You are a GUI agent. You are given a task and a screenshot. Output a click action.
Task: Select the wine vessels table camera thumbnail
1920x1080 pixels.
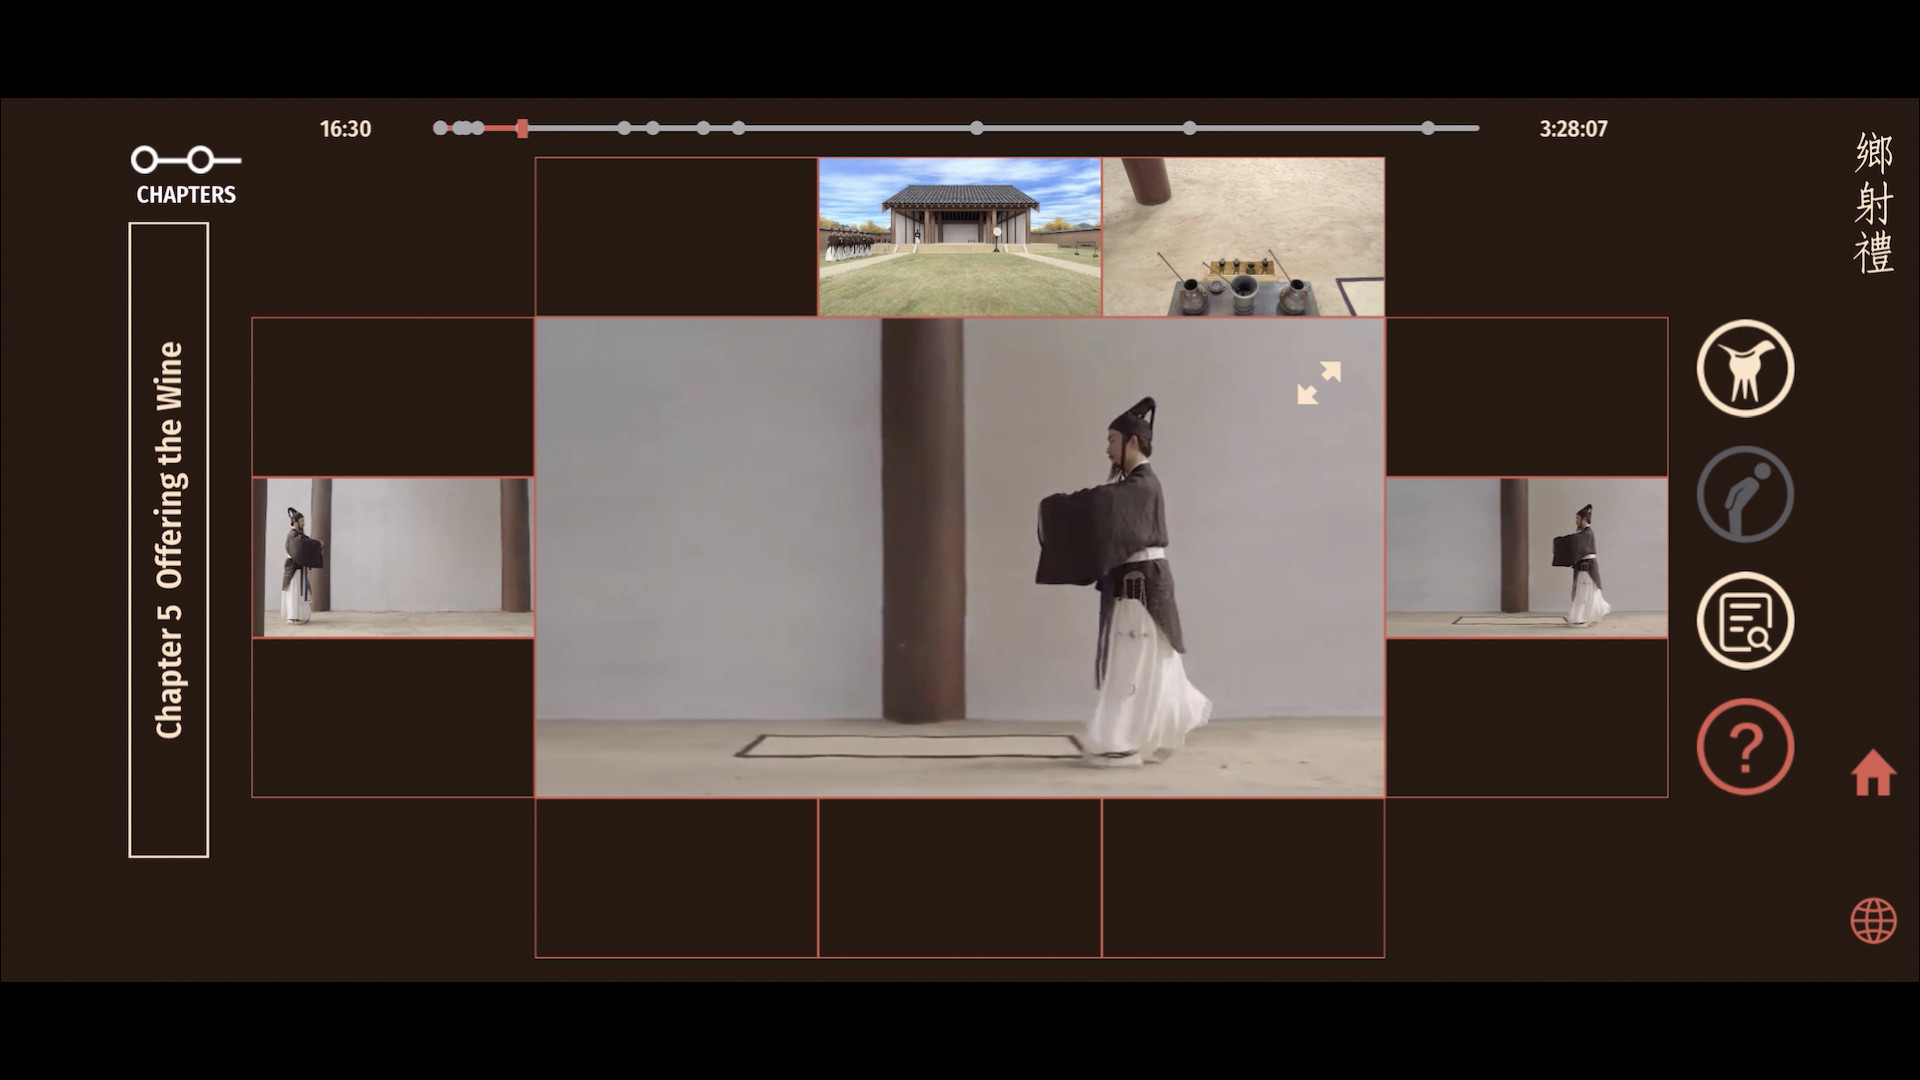(x=1243, y=237)
